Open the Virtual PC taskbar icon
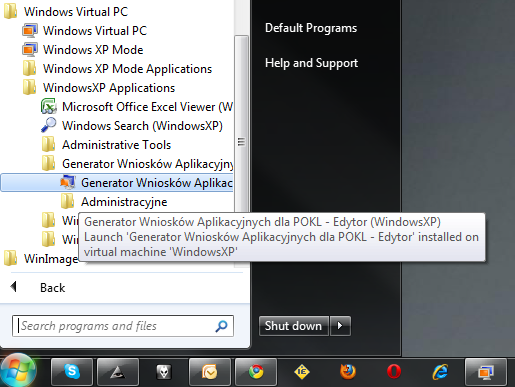Viewport: 515px width, 387px height. (486, 372)
